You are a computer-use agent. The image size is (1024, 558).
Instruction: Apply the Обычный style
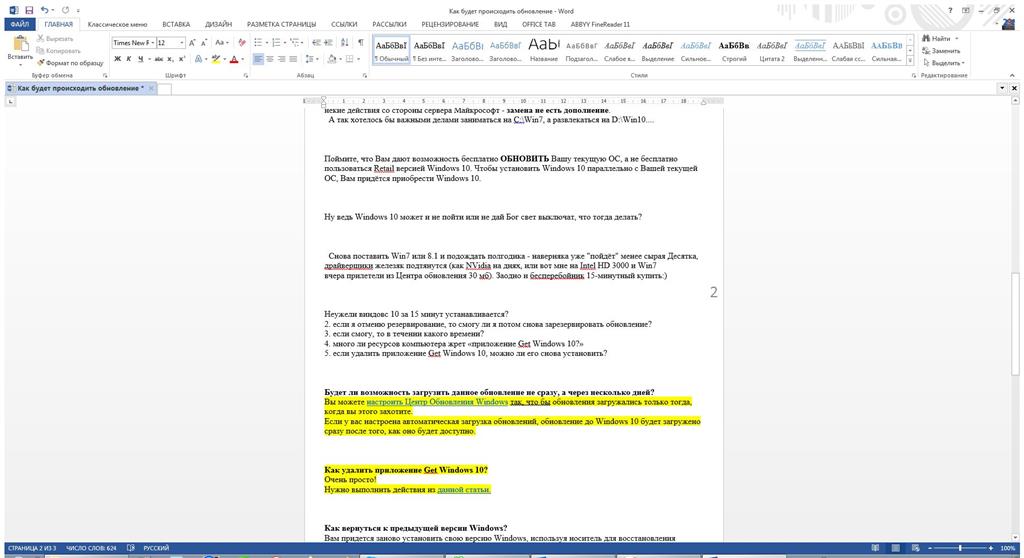coord(391,50)
